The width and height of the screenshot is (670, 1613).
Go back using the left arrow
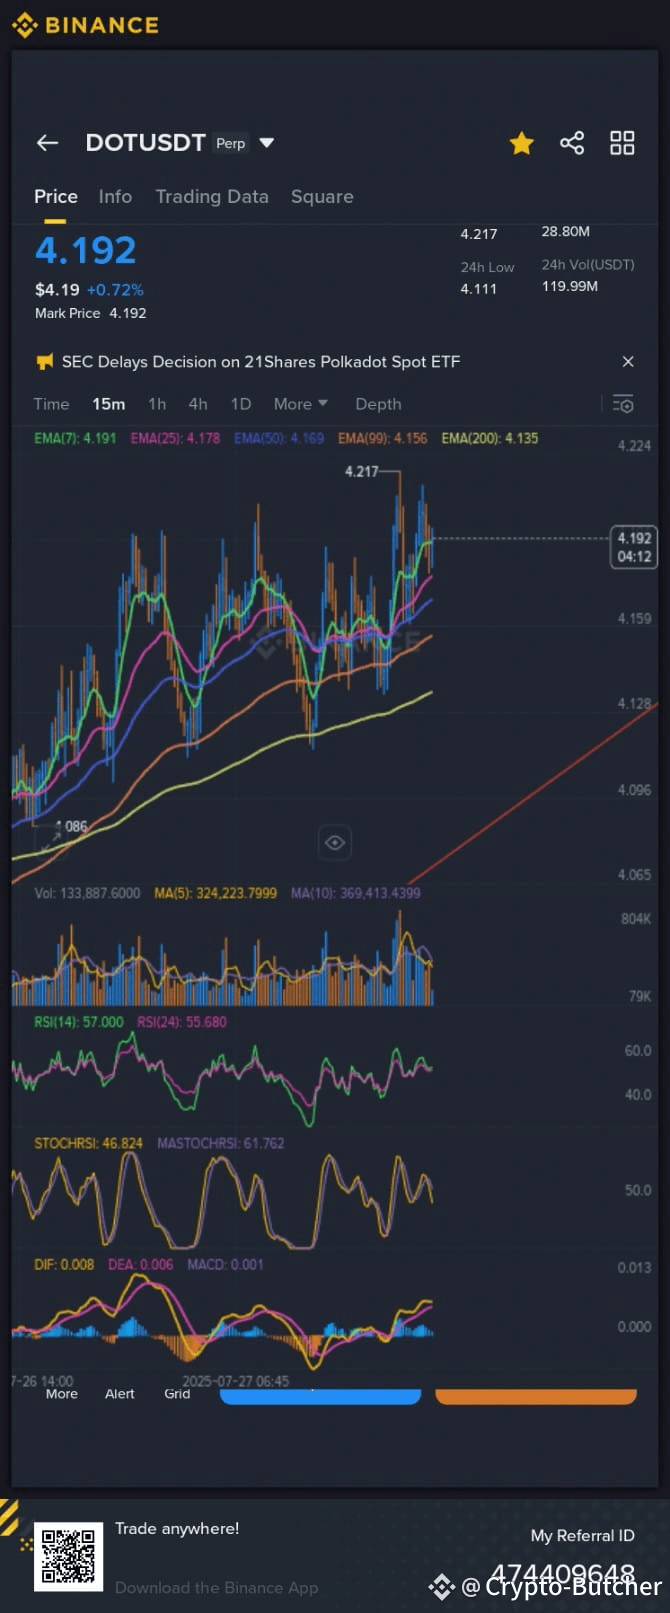(47, 143)
